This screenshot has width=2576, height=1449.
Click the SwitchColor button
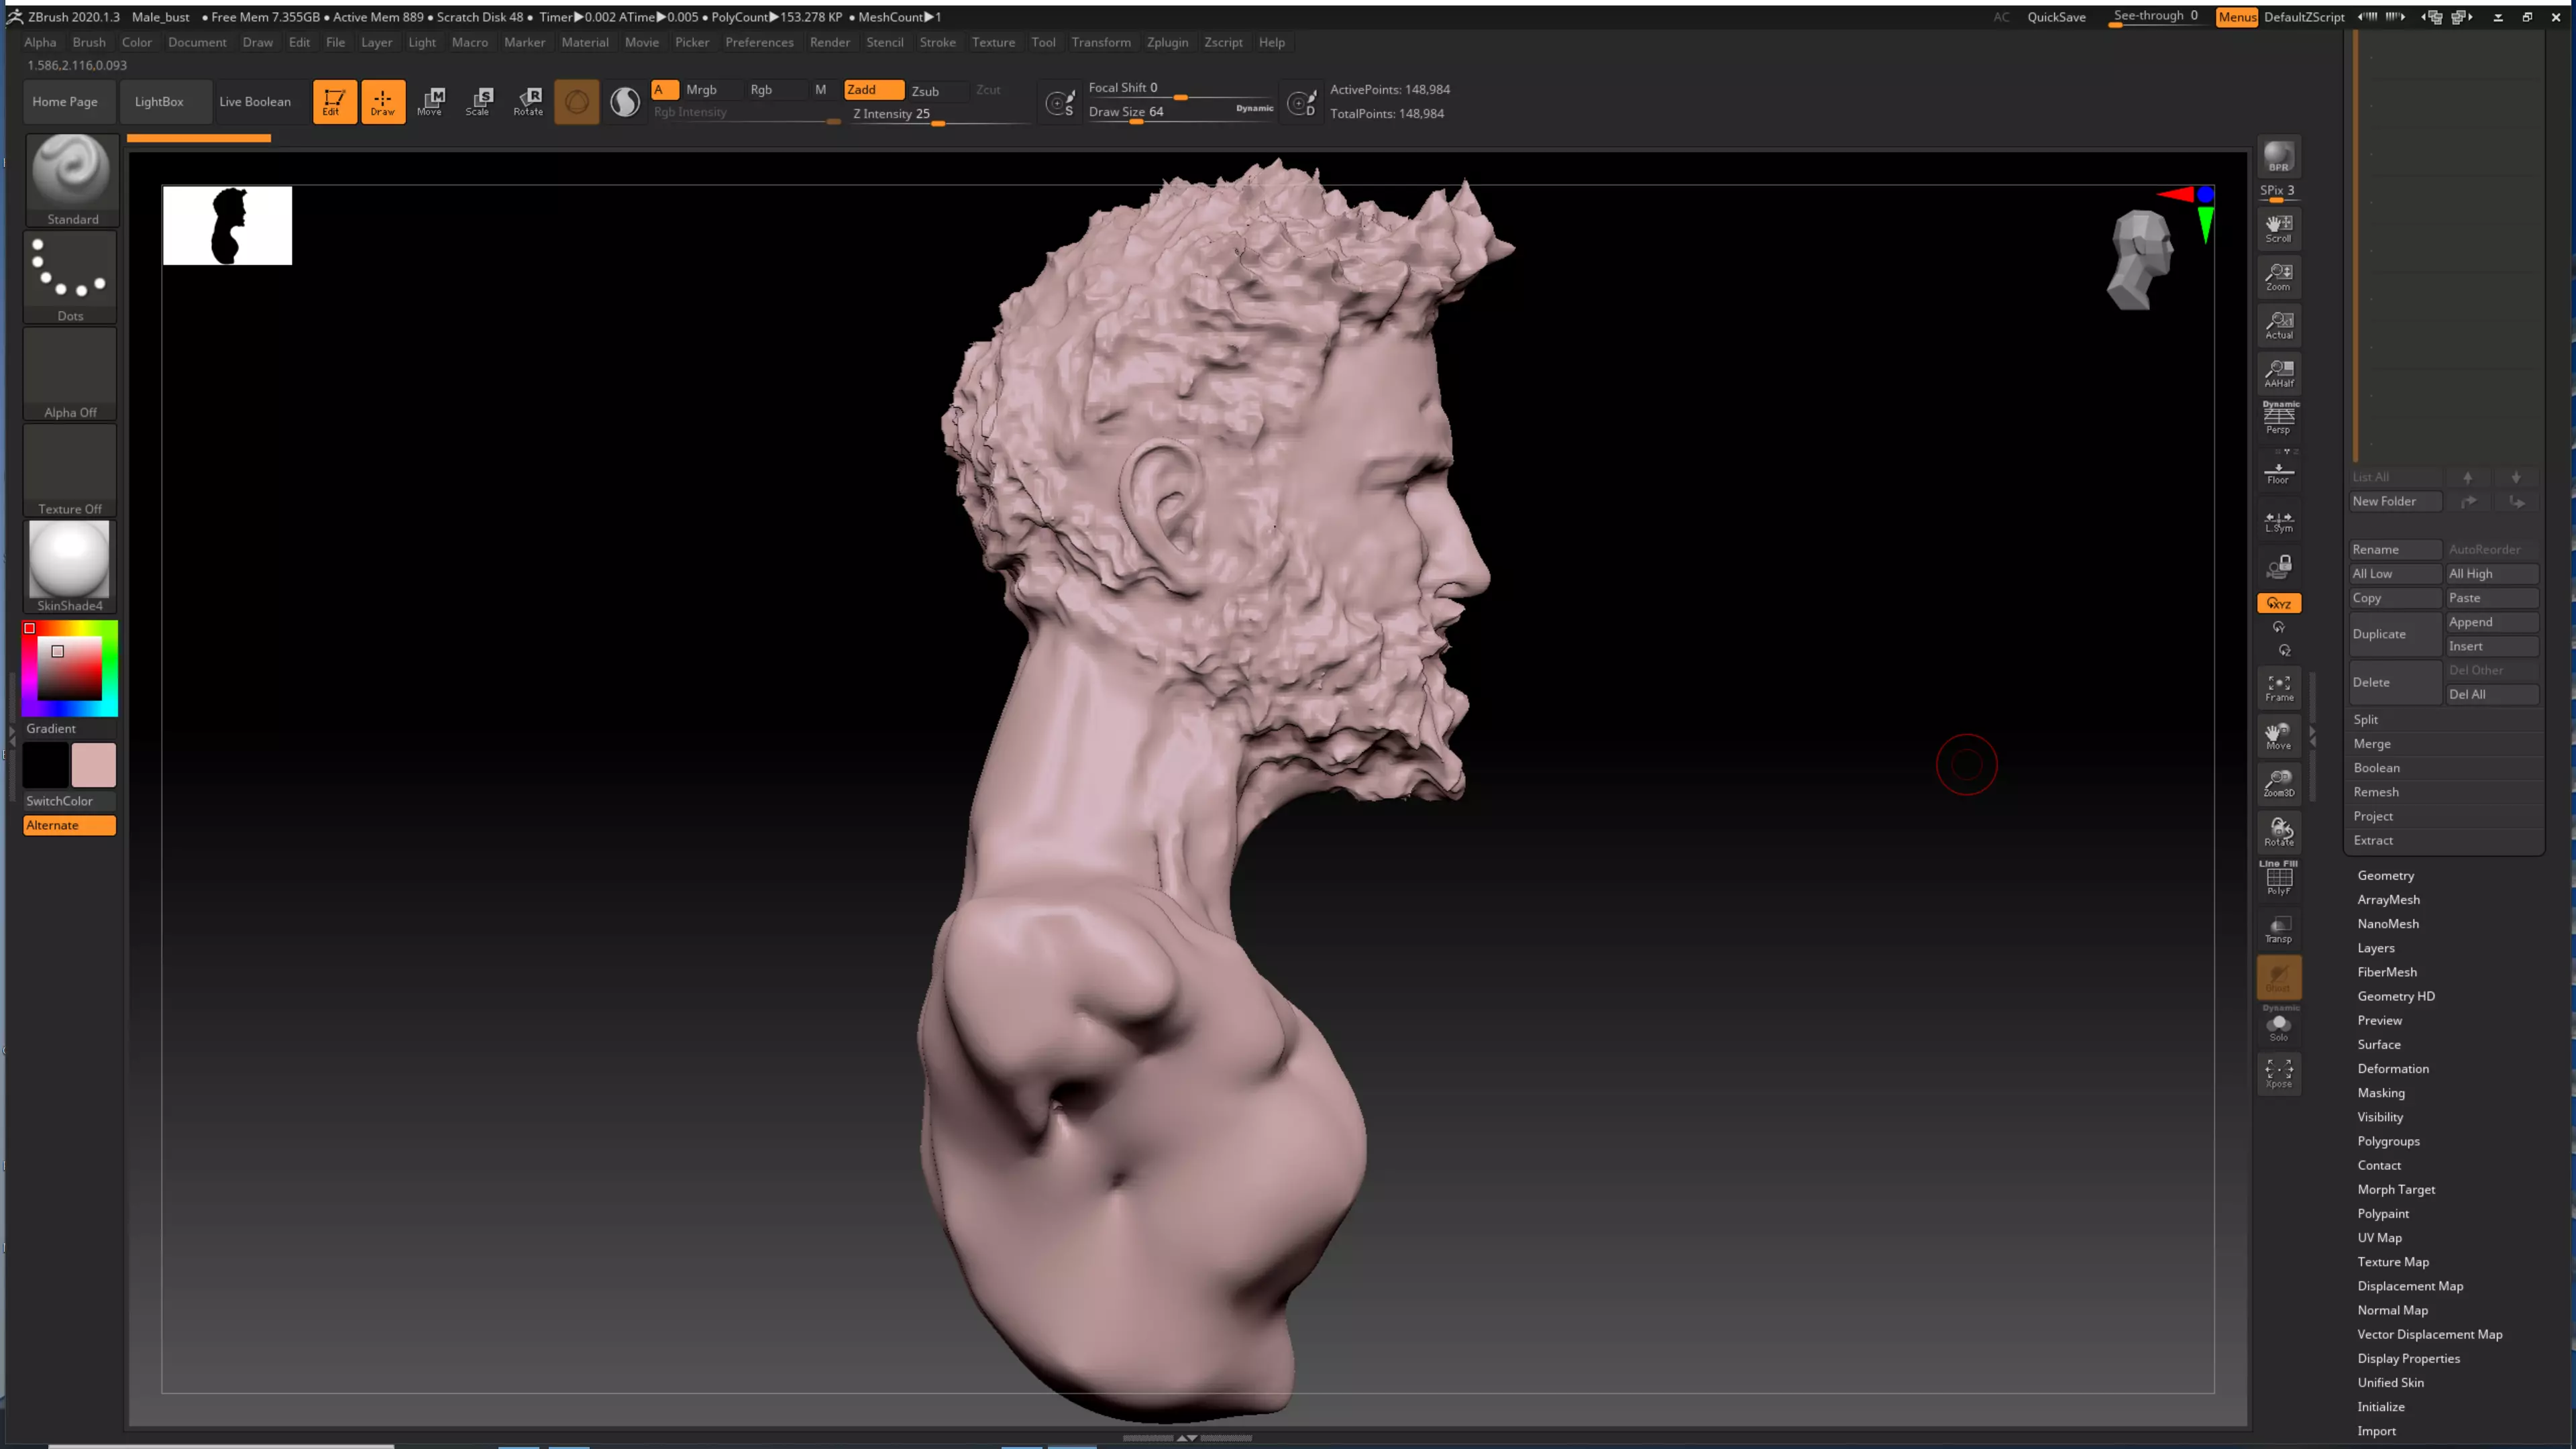tap(69, 801)
